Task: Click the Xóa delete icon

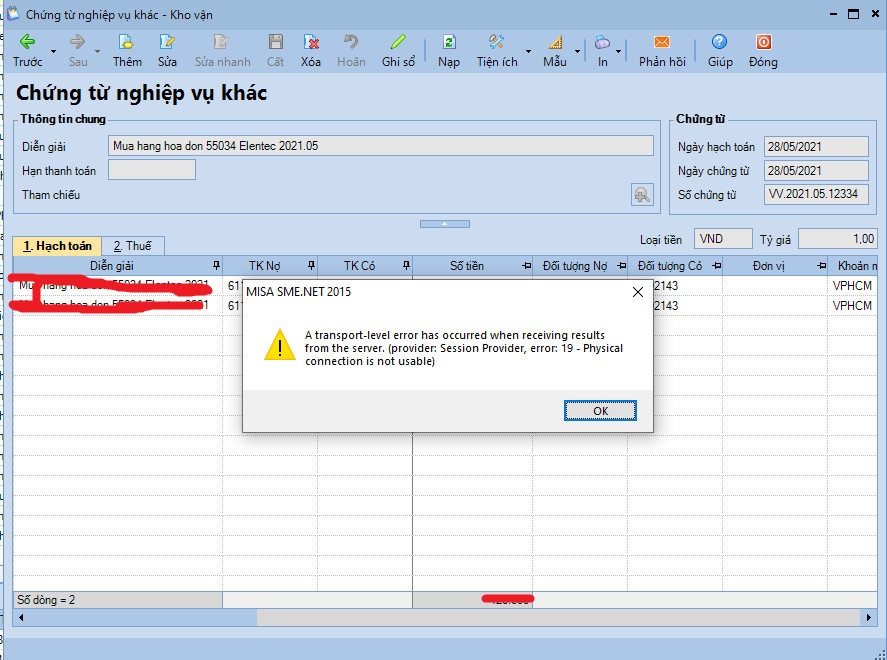Action: click(311, 42)
